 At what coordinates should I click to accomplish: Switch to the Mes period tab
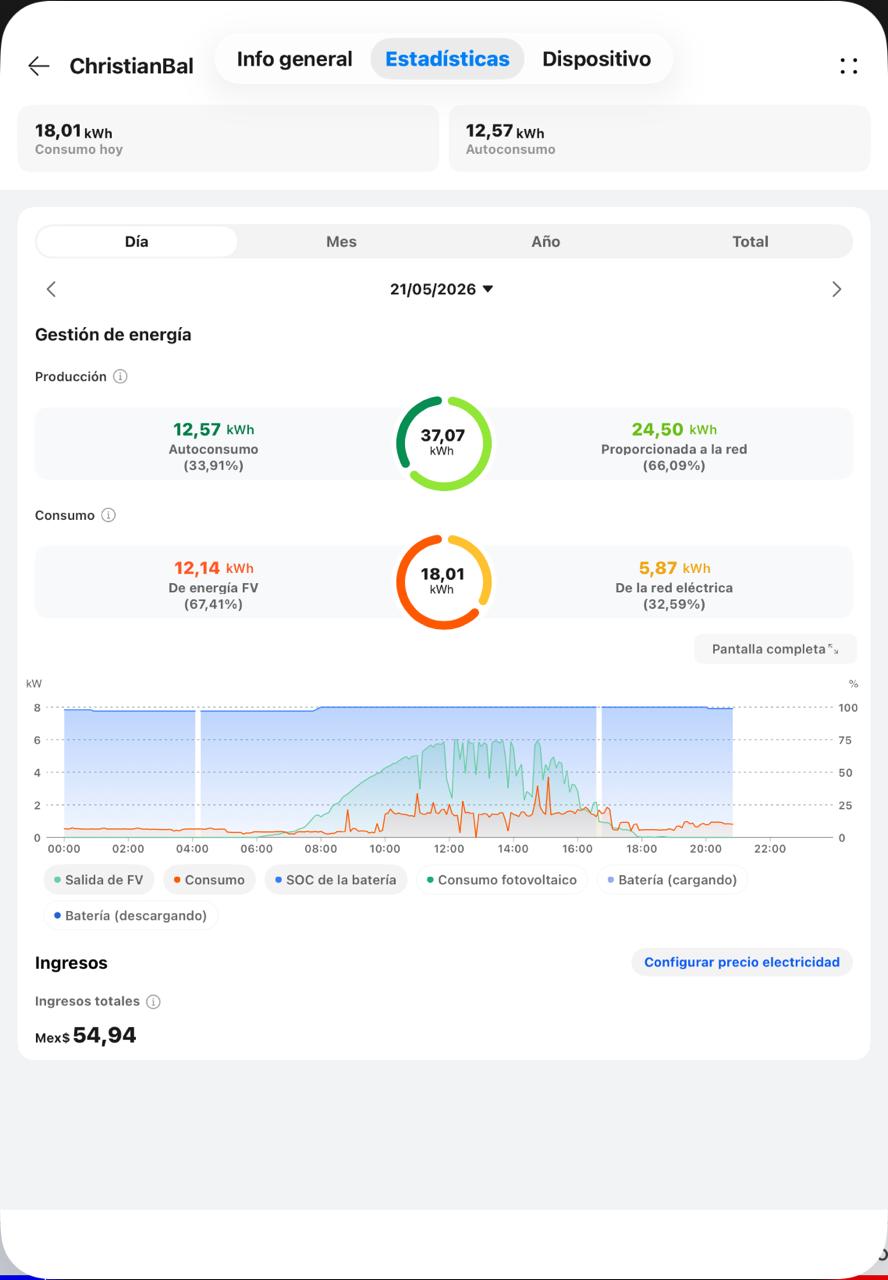pos(341,242)
